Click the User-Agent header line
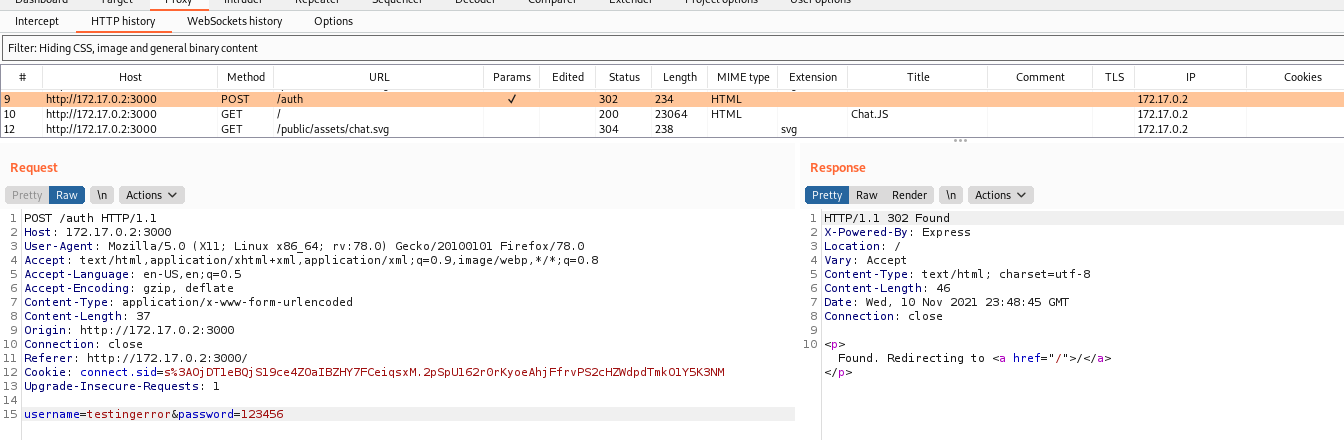 click(x=304, y=246)
